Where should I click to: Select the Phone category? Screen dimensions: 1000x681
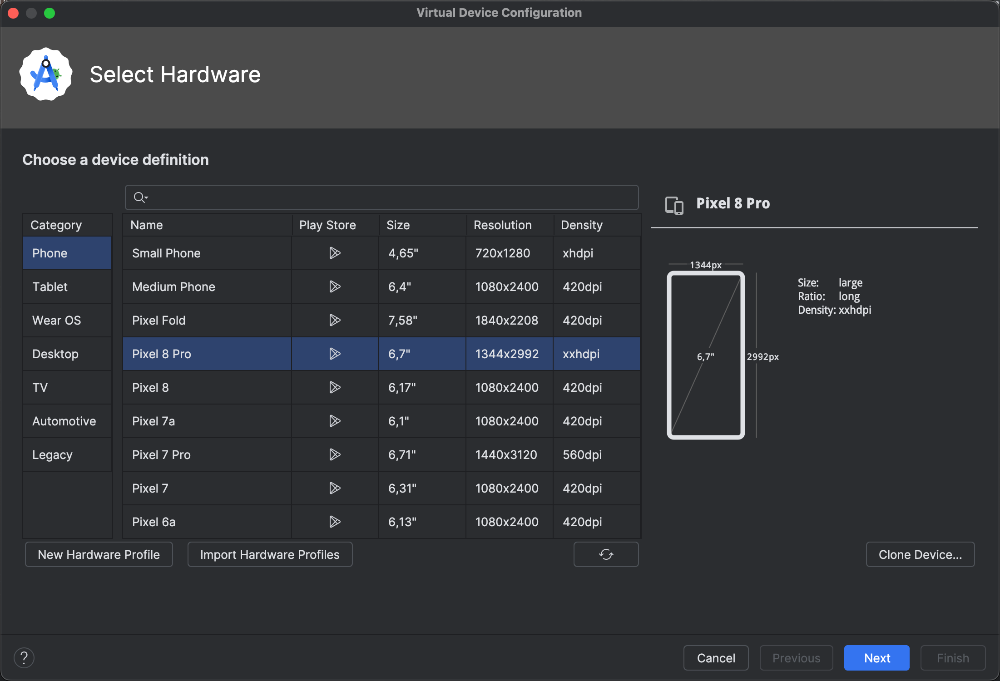(x=67, y=253)
